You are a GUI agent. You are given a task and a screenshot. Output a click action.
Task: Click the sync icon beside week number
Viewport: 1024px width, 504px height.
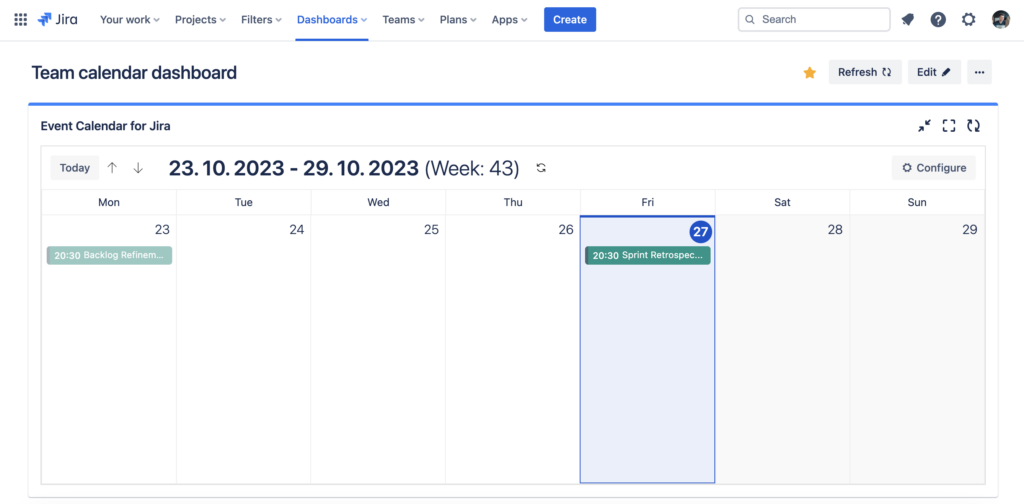[x=541, y=168]
